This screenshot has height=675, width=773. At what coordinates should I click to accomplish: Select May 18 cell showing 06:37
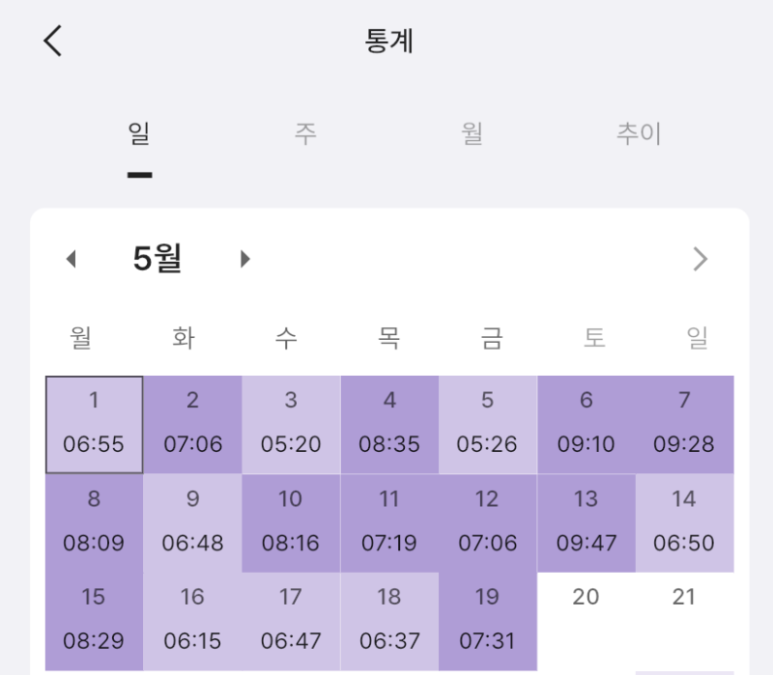pyautogui.click(x=389, y=621)
